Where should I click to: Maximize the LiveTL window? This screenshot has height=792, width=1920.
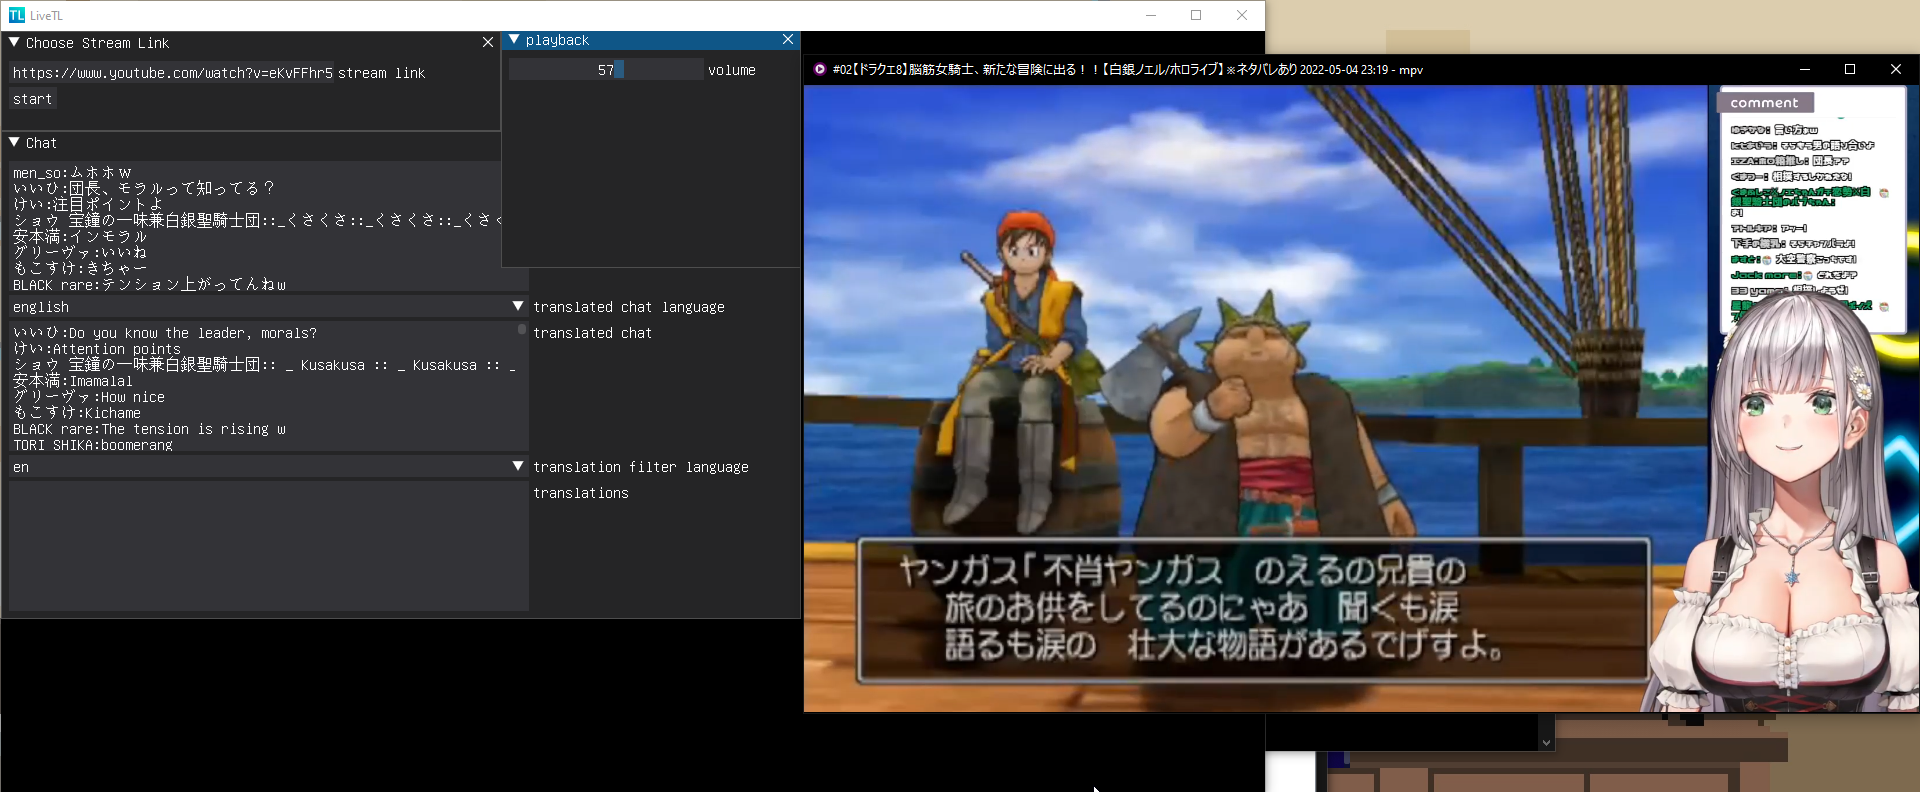[x=1196, y=15]
